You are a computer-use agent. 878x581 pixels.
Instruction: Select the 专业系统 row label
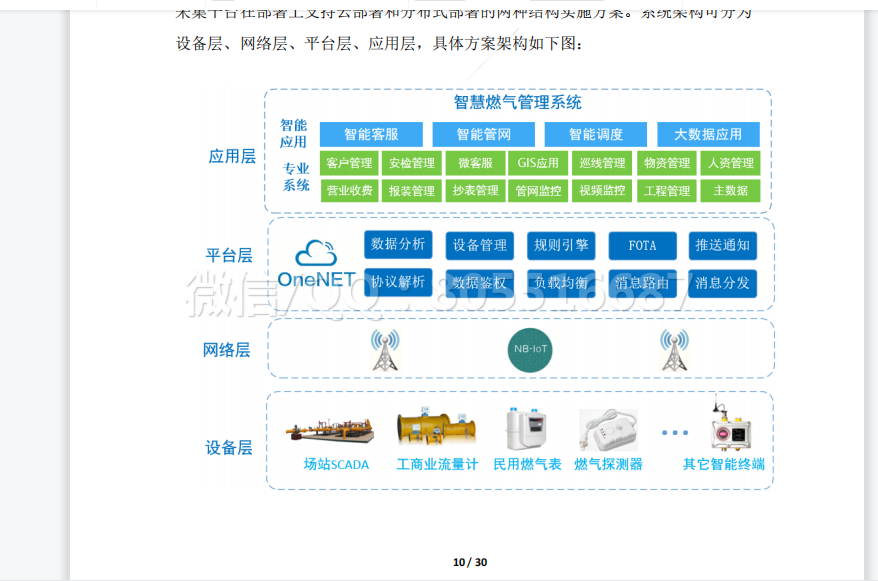click(x=296, y=177)
